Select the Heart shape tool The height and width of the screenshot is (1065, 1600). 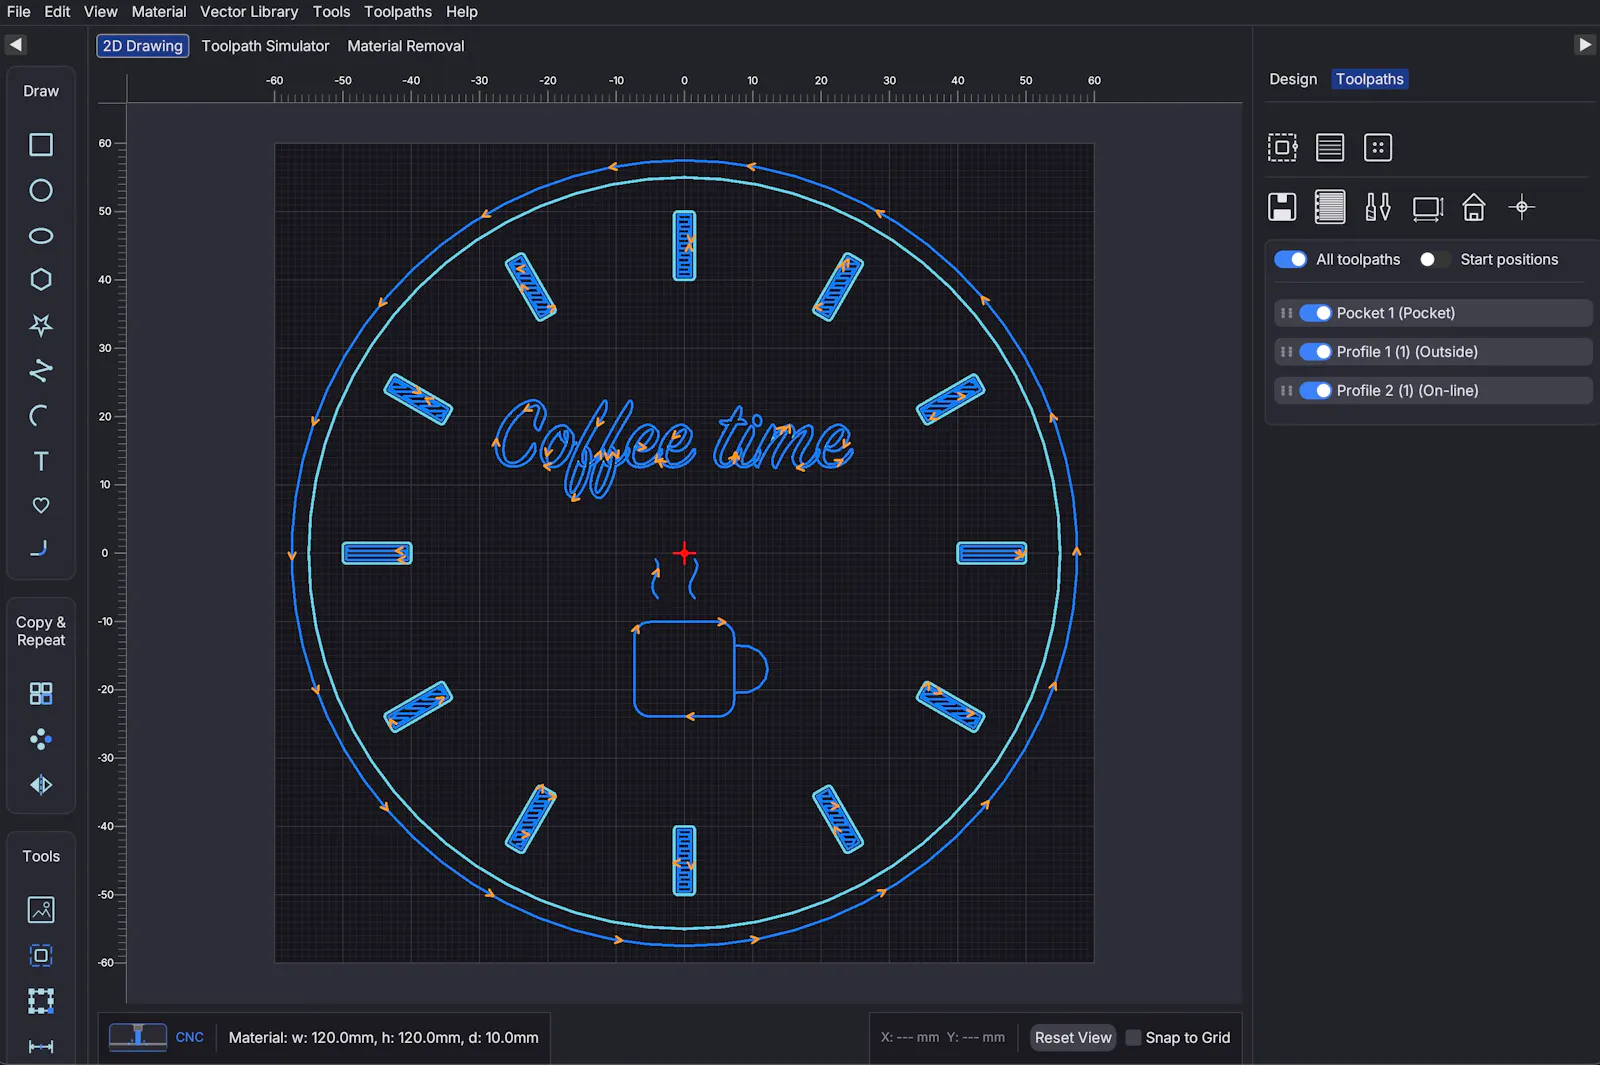(x=41, y=506)
